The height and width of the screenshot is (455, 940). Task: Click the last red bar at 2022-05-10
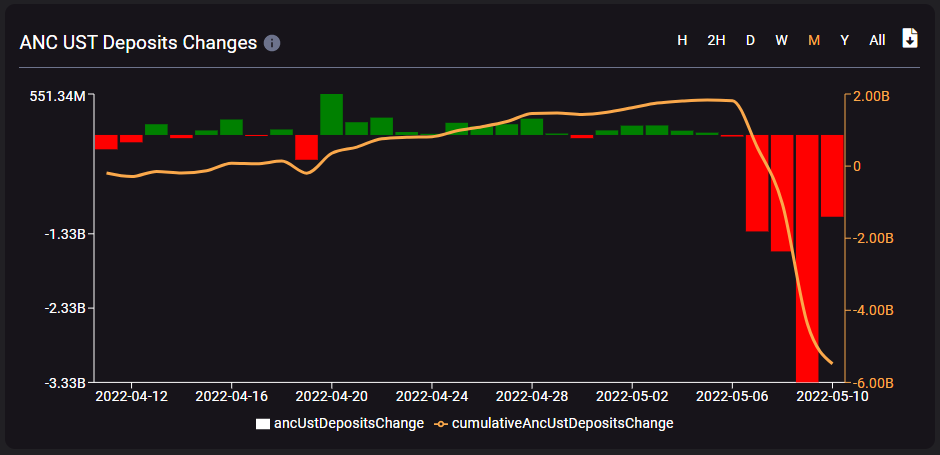832,176
